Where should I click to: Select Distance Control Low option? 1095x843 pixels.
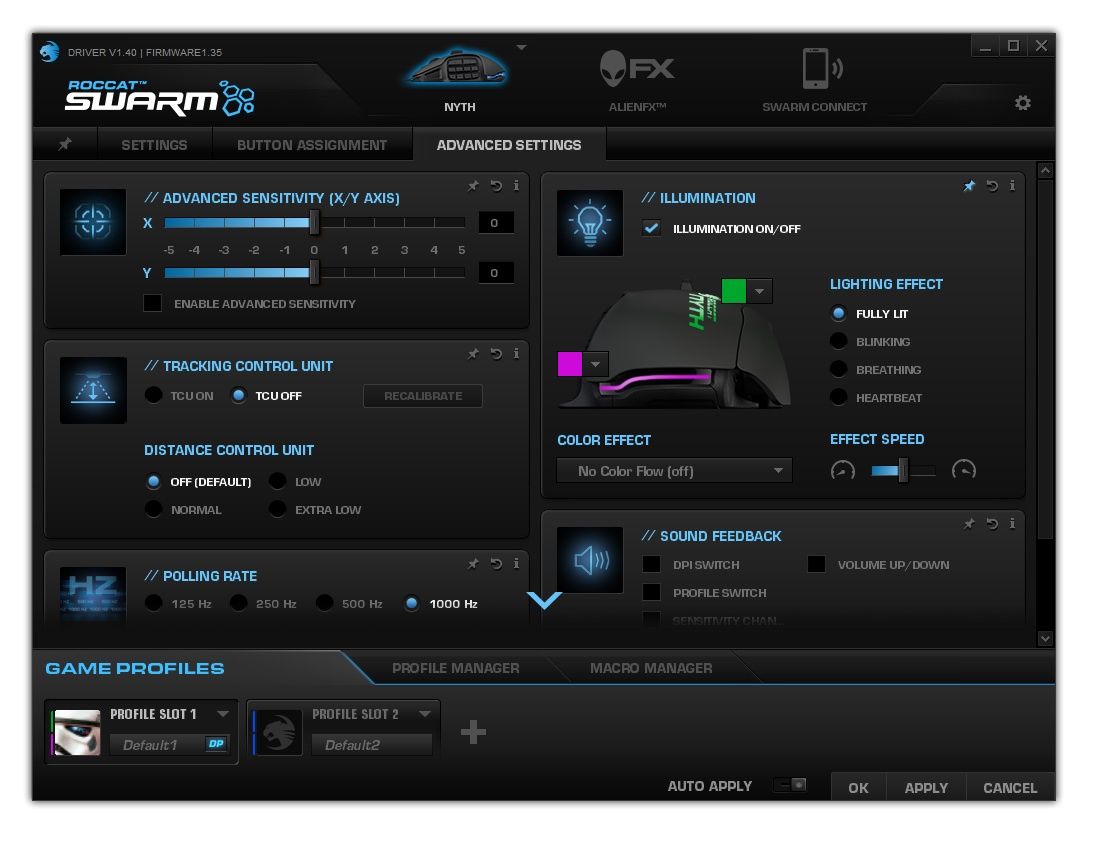pyautogui.click(x=277, y=481)
